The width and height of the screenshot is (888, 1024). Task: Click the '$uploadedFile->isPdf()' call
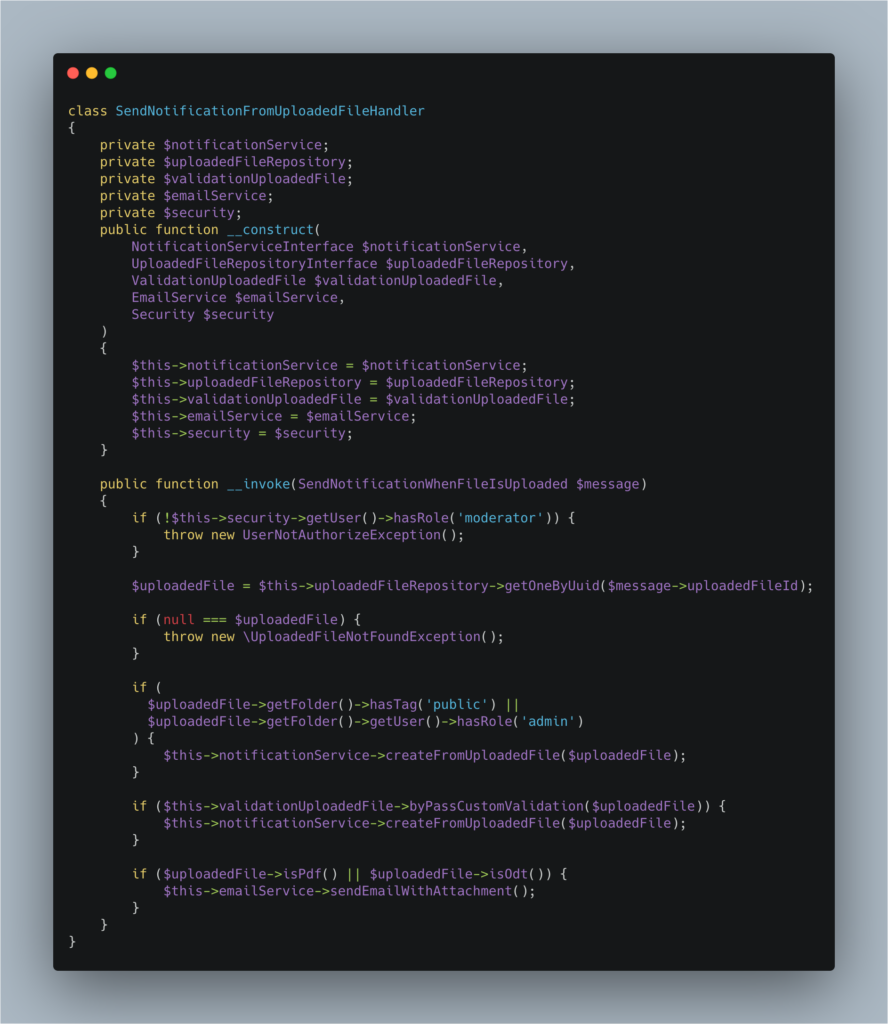click(250, 874)
